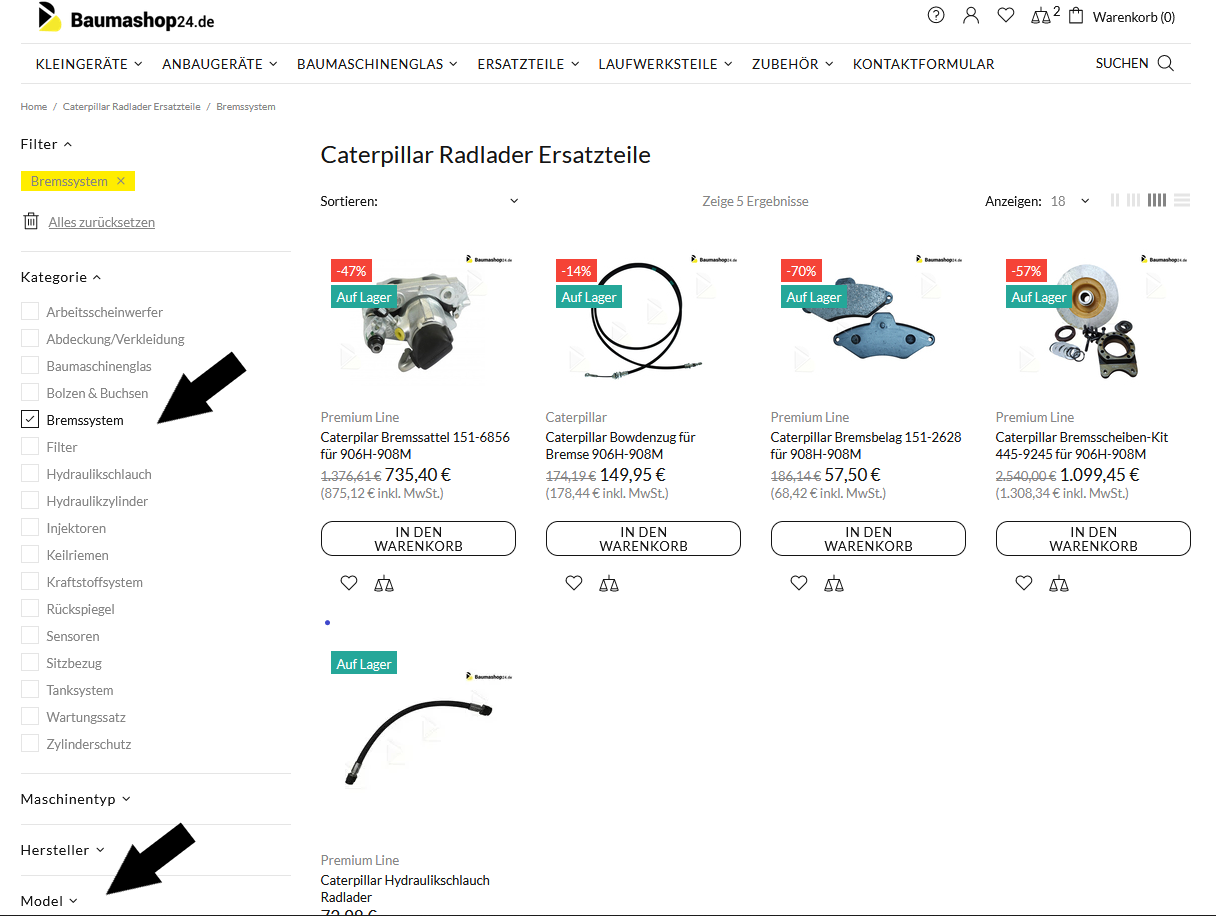Compare the Bremssattel 151-6856 product
The height and width of the screenshot is (916, 1216).
coord(384,583)
